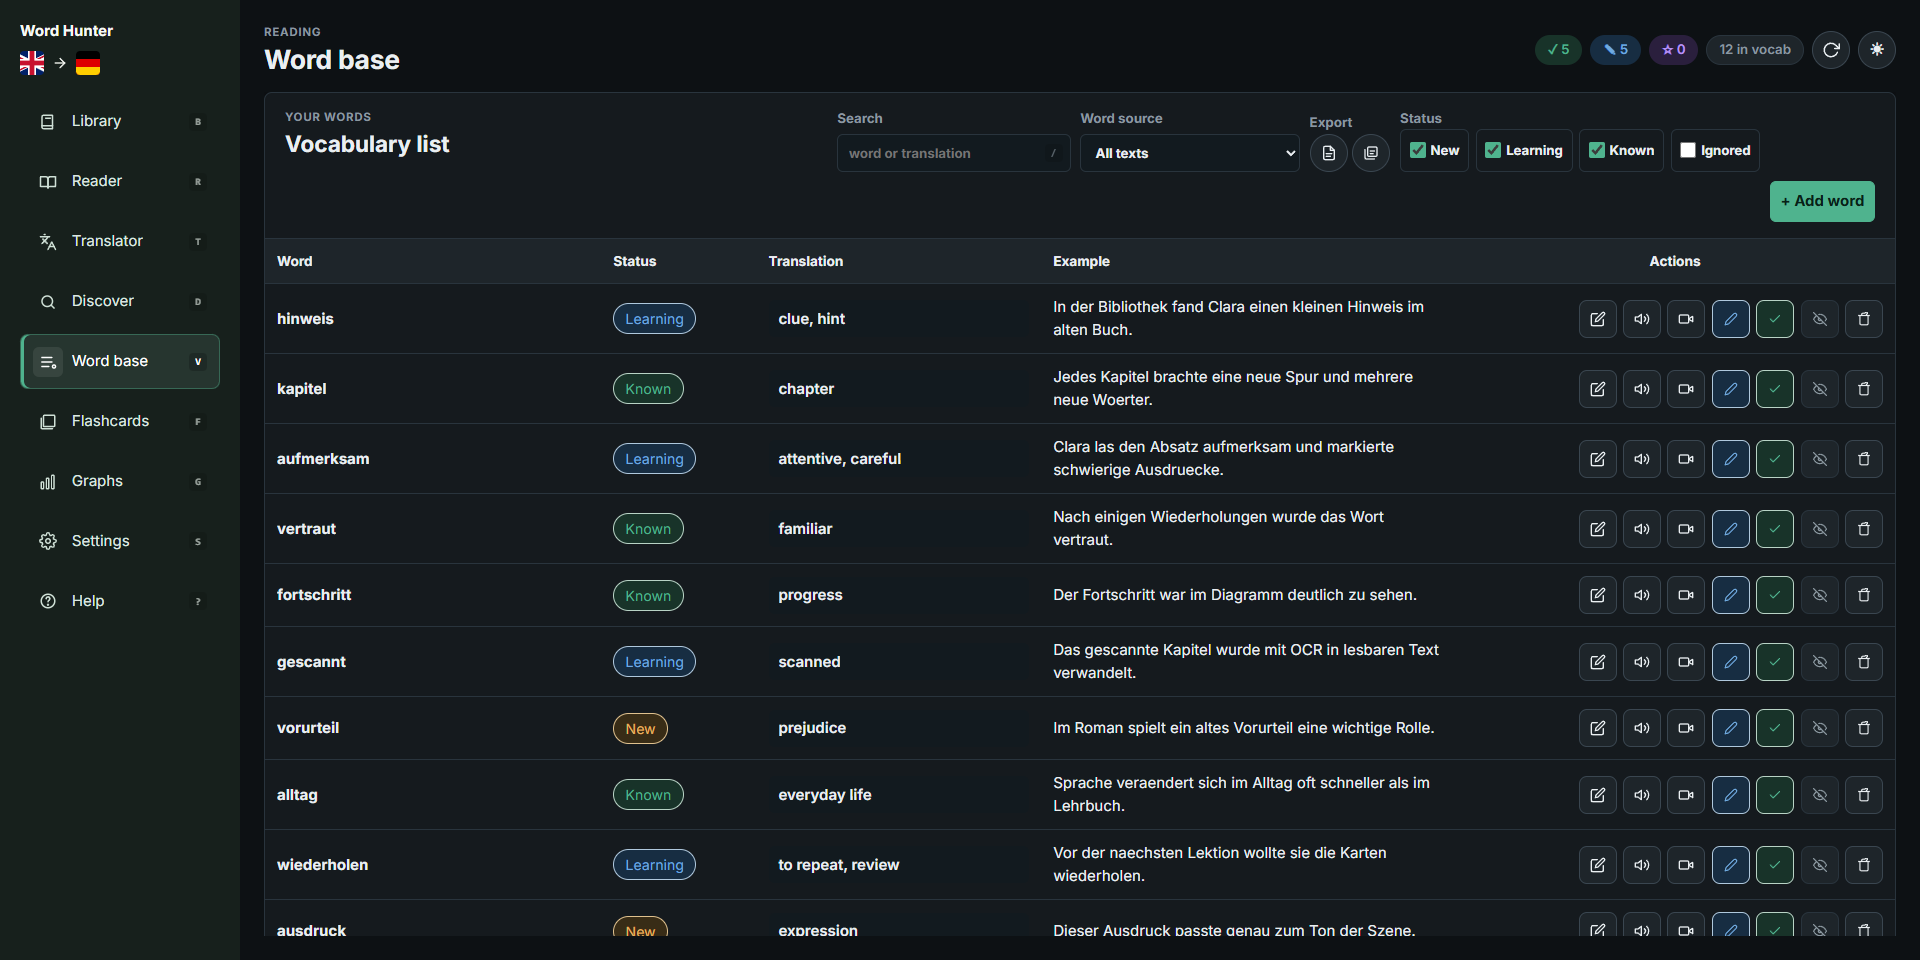Delete the alltag word
The image size is (1920, 960).
point(1864,795)
